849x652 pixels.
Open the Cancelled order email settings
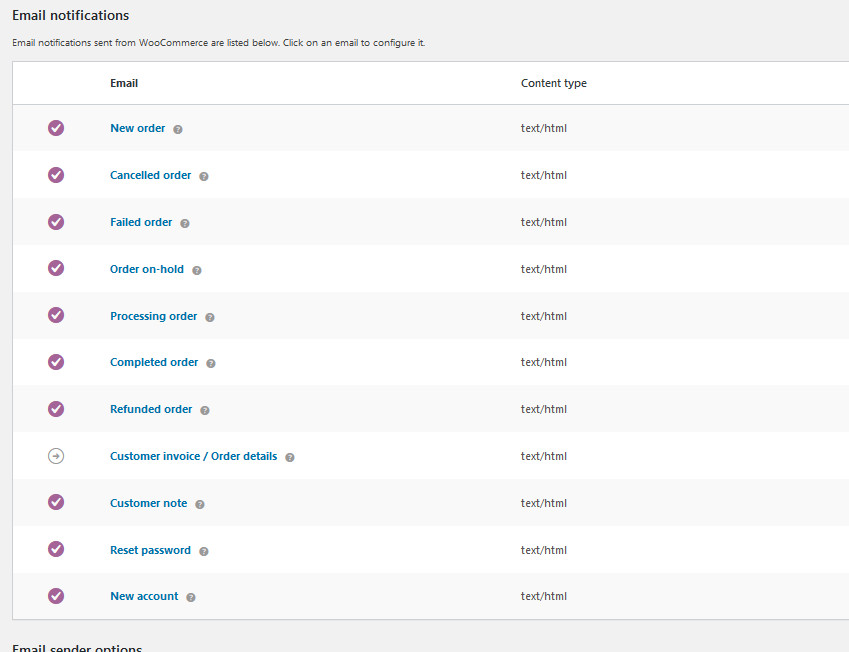click(x=151, y=175)
